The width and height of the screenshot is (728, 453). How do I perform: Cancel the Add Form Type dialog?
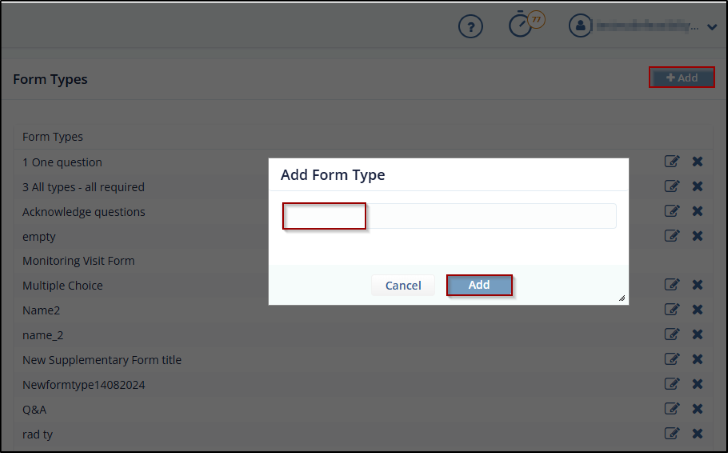click(403, 285)
